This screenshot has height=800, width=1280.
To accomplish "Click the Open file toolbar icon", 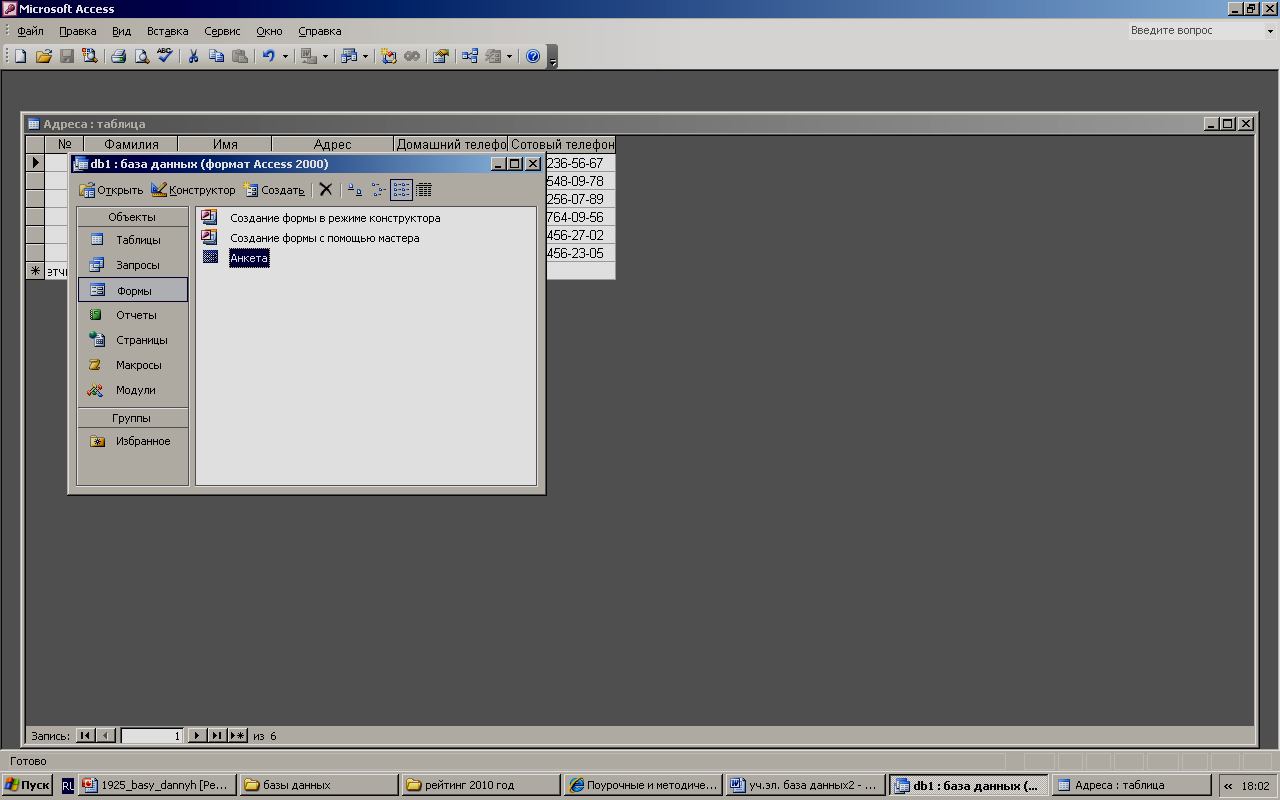I will (43, 56).
